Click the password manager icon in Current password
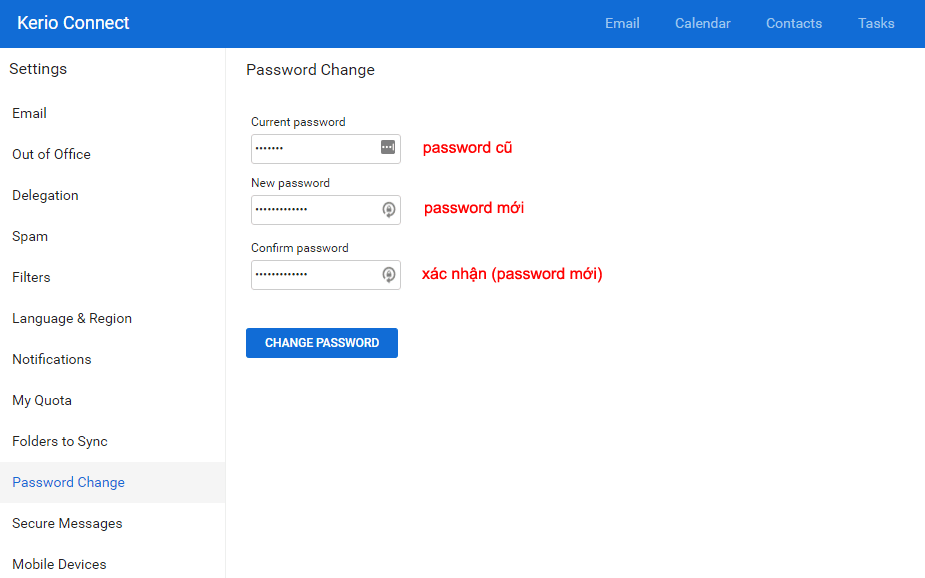 (388, 148)
